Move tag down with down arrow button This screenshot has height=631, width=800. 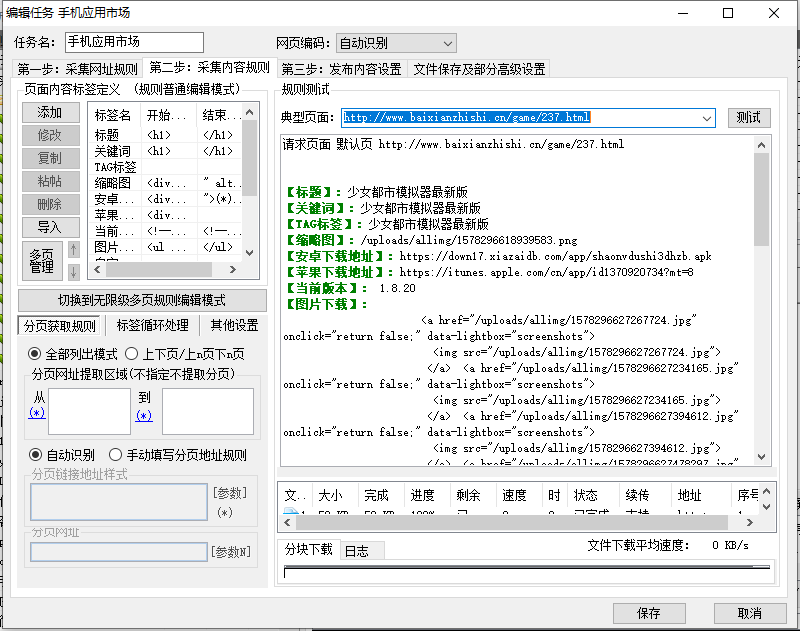73,272
